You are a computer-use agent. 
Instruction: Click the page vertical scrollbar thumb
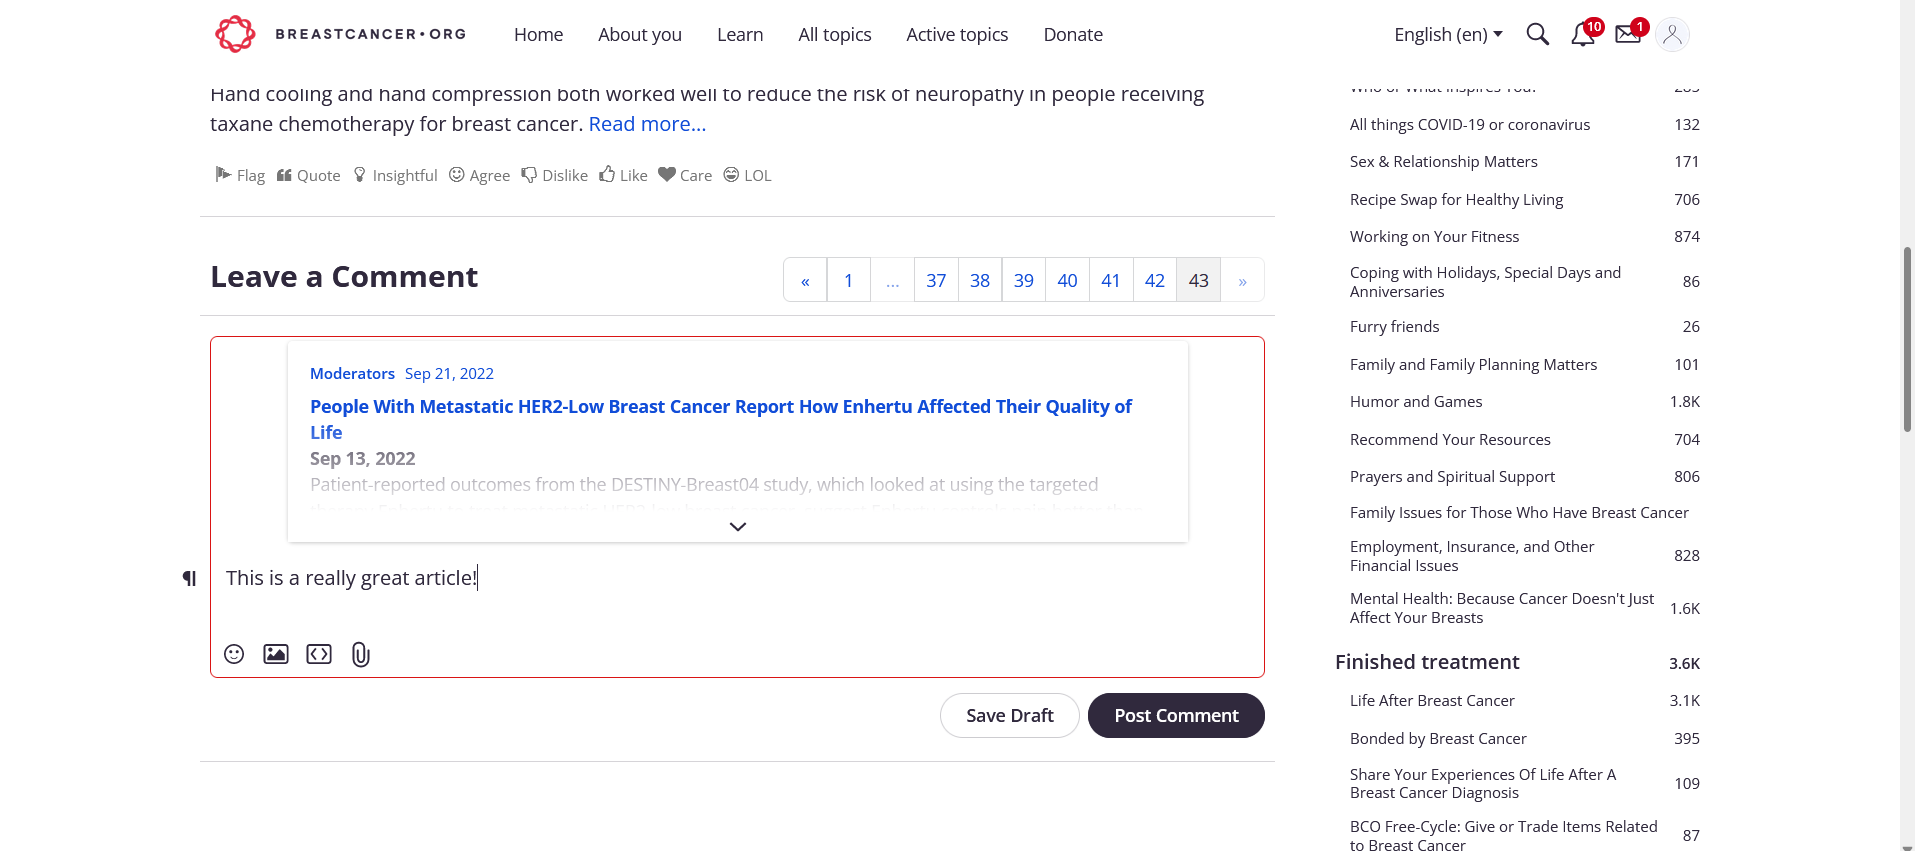tap(1907, 340)
